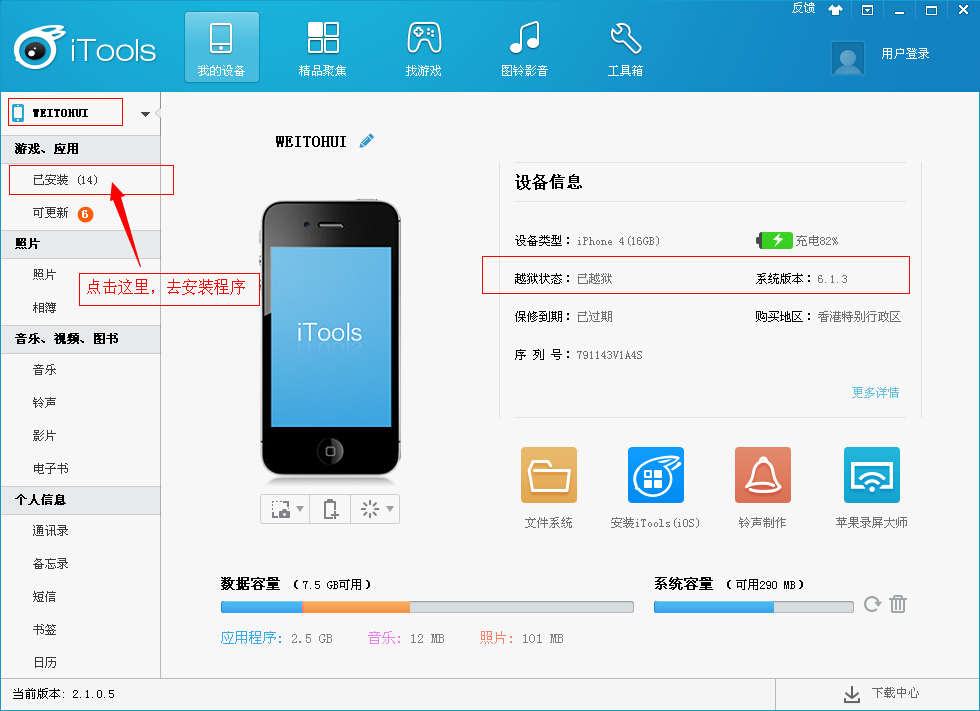Open the 文件系统 folder icon
Image resolution: width=980 pixels, height=711 pixels.
pyautogui.click(x=549, y=475)
